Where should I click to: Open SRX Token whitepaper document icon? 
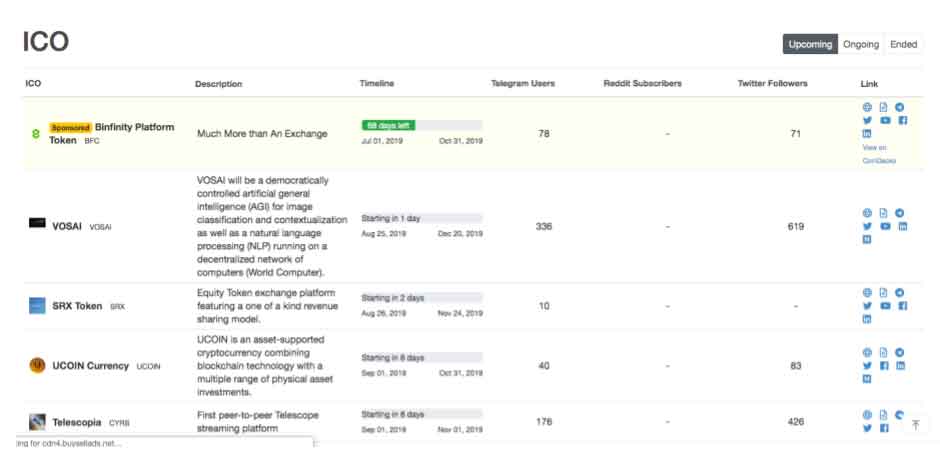click(x=883, y=293)
